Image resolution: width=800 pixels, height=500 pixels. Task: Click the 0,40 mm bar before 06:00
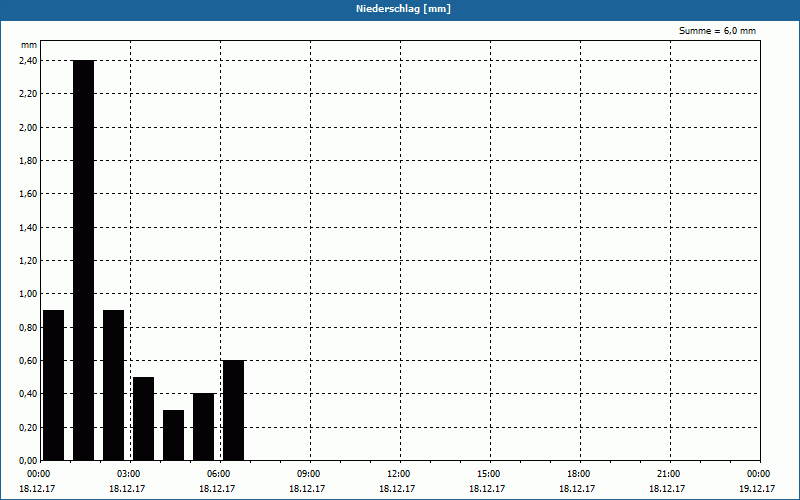tap(204, 427)
